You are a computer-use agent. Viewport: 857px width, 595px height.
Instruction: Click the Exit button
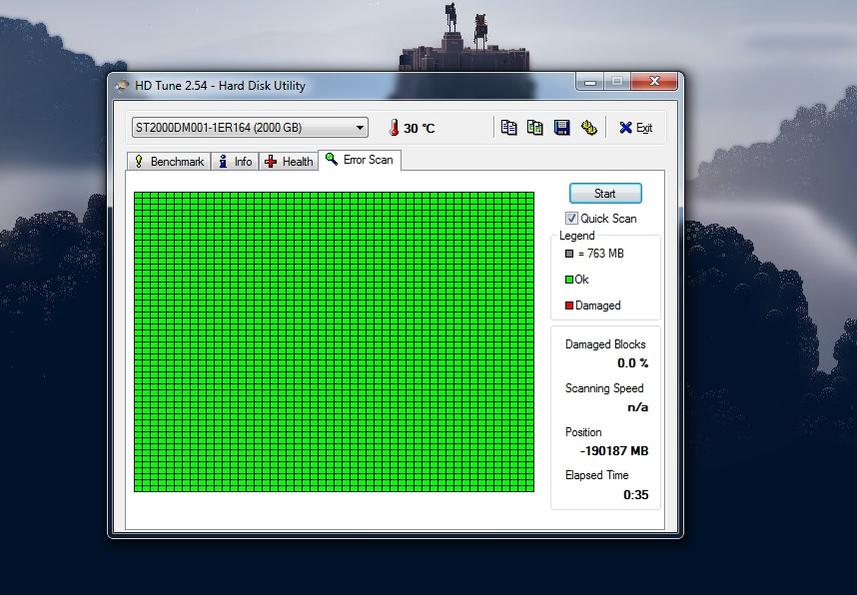(x=636, y=128)
